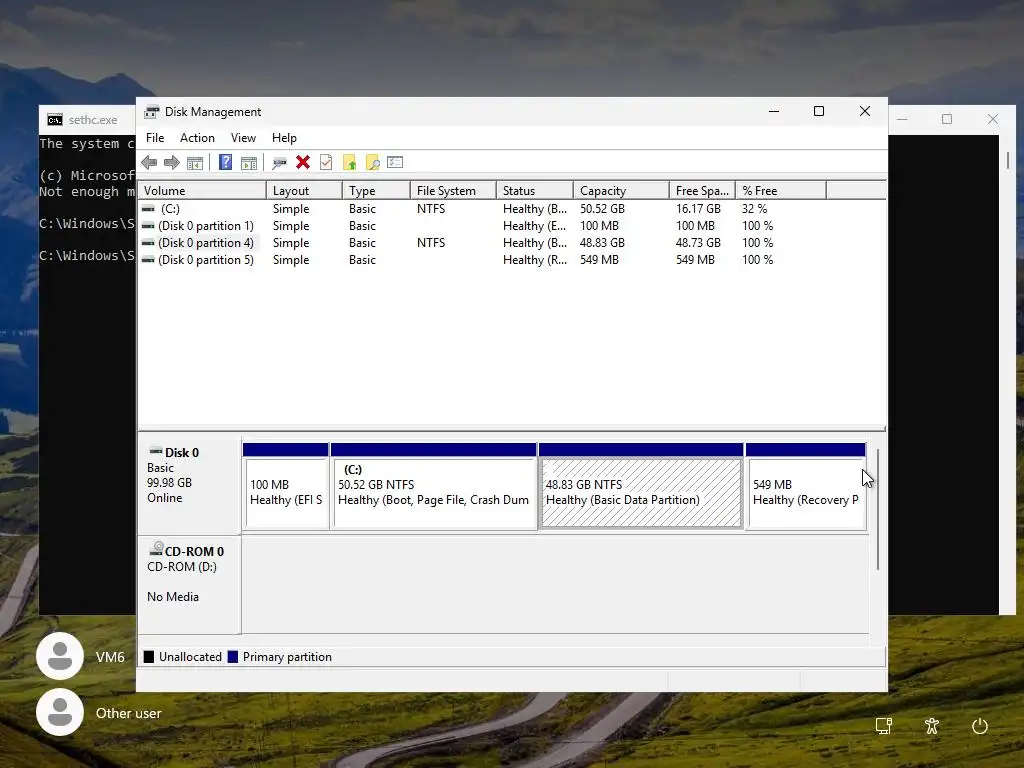Click the graphical view vertical scrollbar
The width and height of the screenshot is (1024, 768).
tap(878, 509)
